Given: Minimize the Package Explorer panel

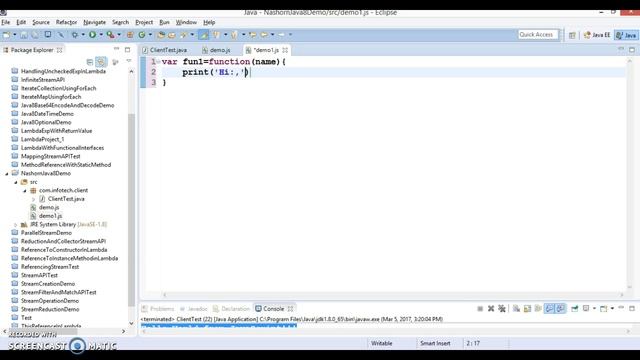Looking at the screenshot, I should [116, 49].
